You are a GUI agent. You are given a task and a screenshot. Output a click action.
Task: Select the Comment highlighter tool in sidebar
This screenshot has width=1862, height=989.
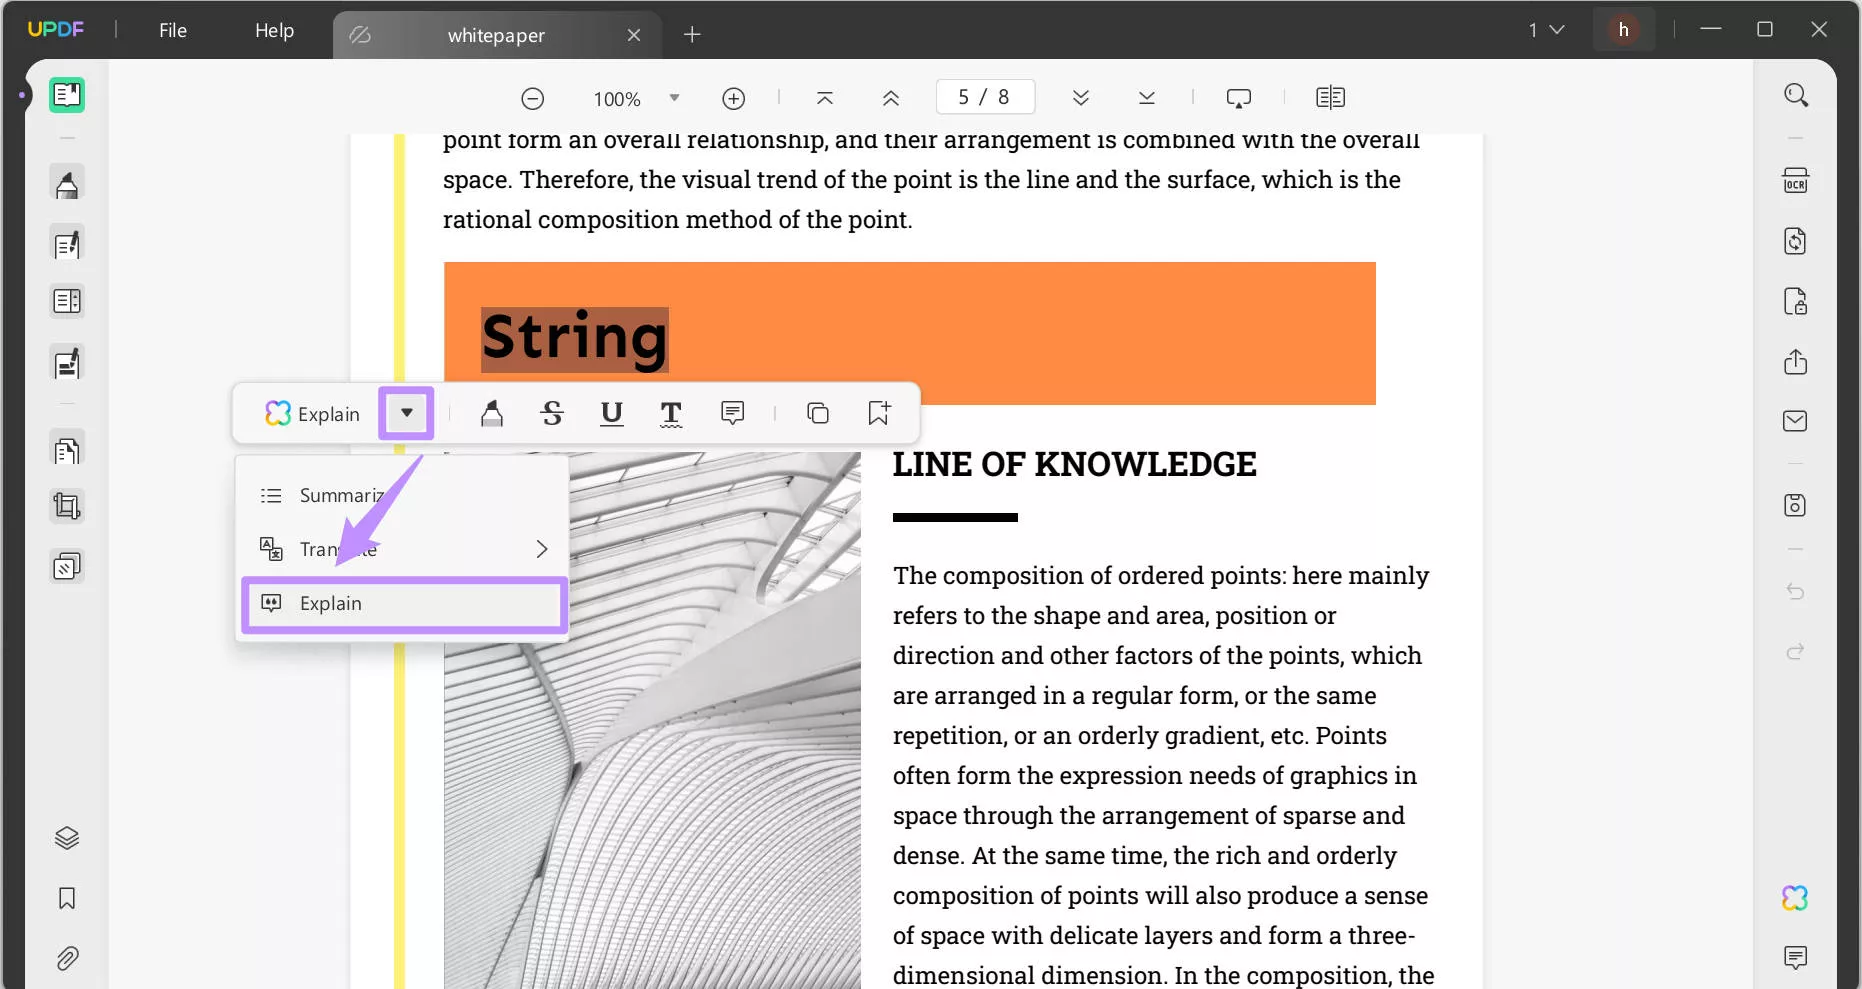click(67, 184)
